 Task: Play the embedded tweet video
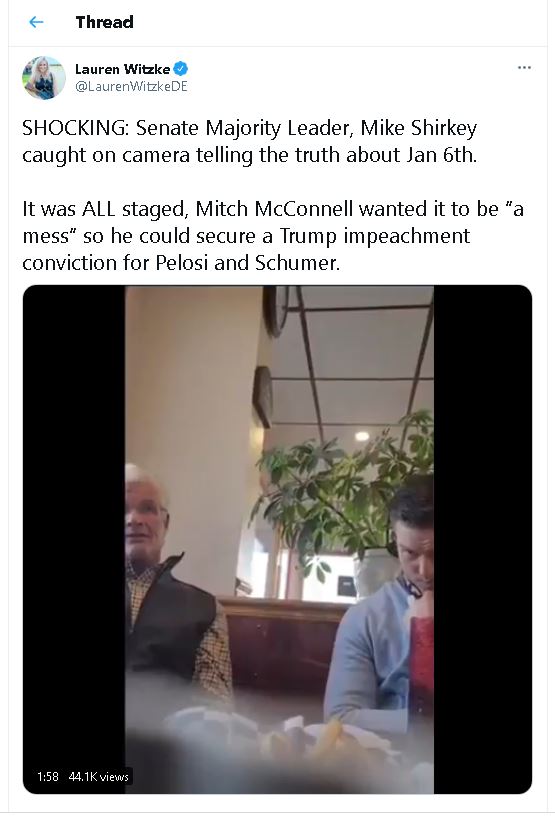click(277, 540)
